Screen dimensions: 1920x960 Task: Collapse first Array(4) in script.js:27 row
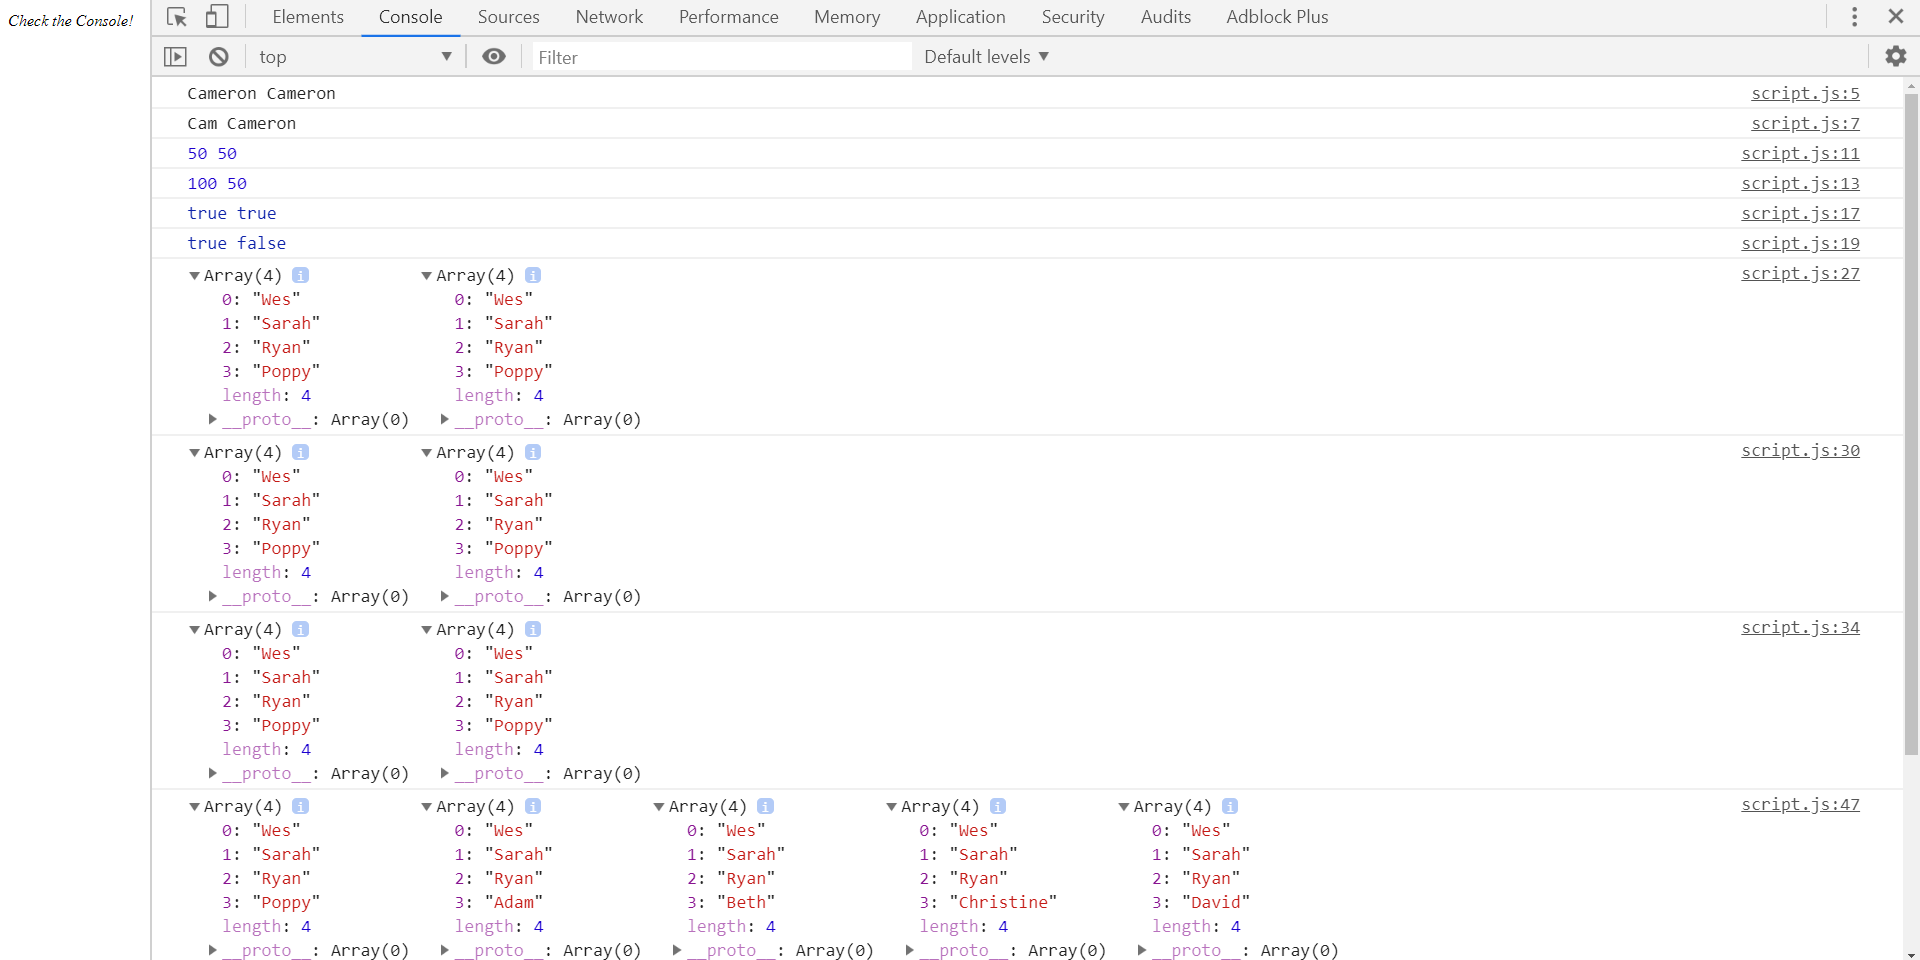[x=194, y=275]
